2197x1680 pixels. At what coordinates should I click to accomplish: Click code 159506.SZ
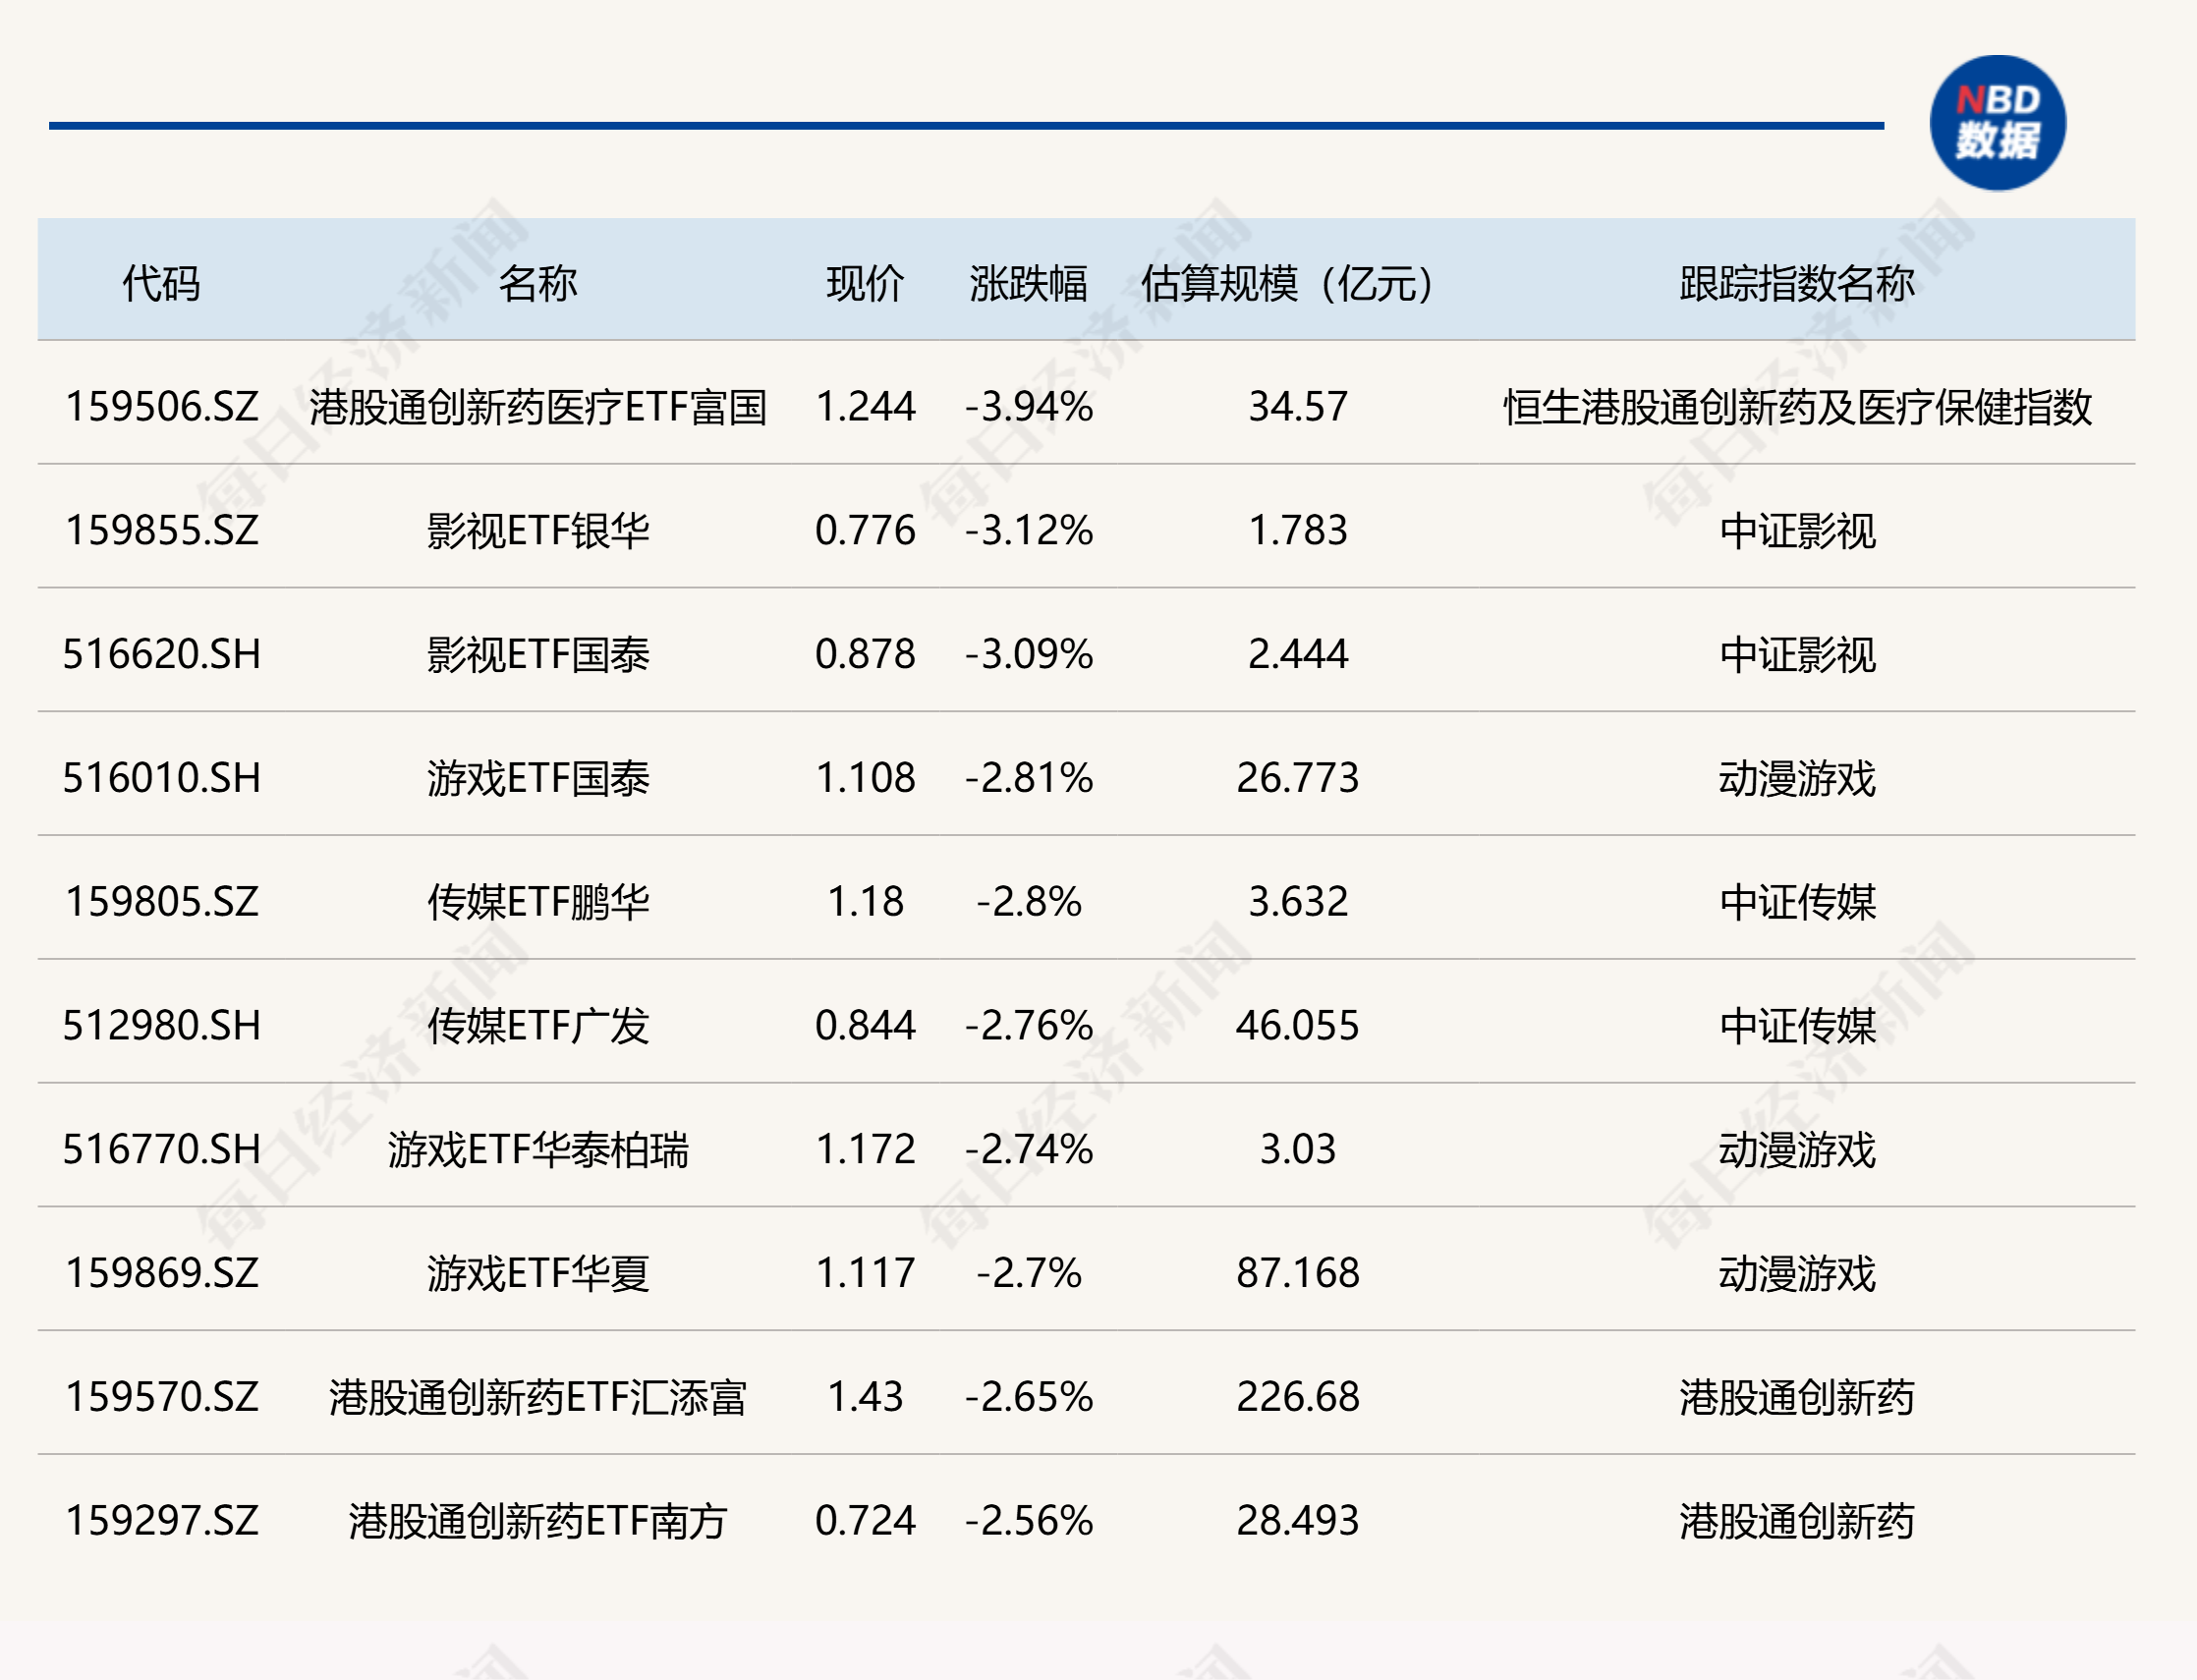(x=161, y=407)
